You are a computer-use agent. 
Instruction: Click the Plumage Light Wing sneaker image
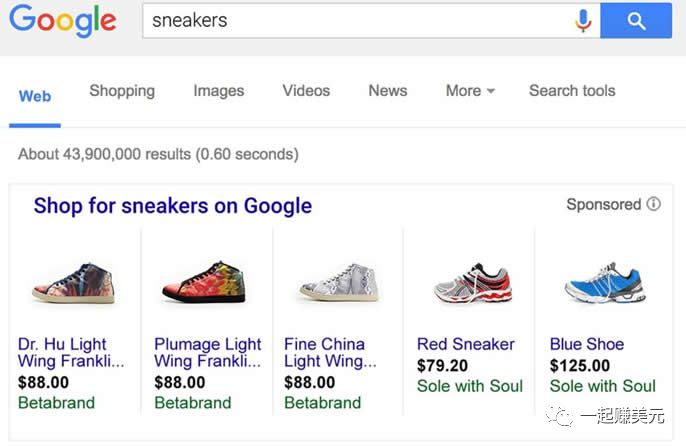(x=203, y=282)
